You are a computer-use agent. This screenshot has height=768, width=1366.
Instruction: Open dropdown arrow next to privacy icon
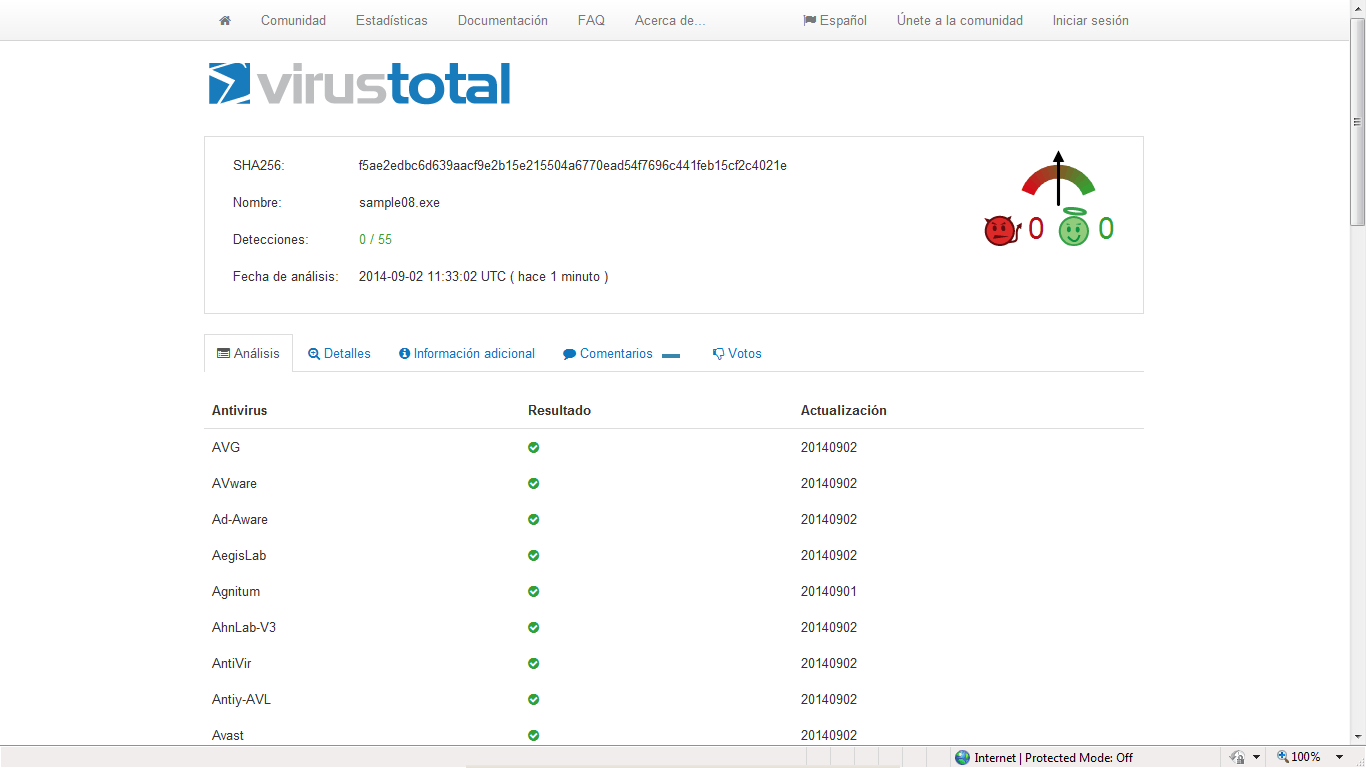1256,757
